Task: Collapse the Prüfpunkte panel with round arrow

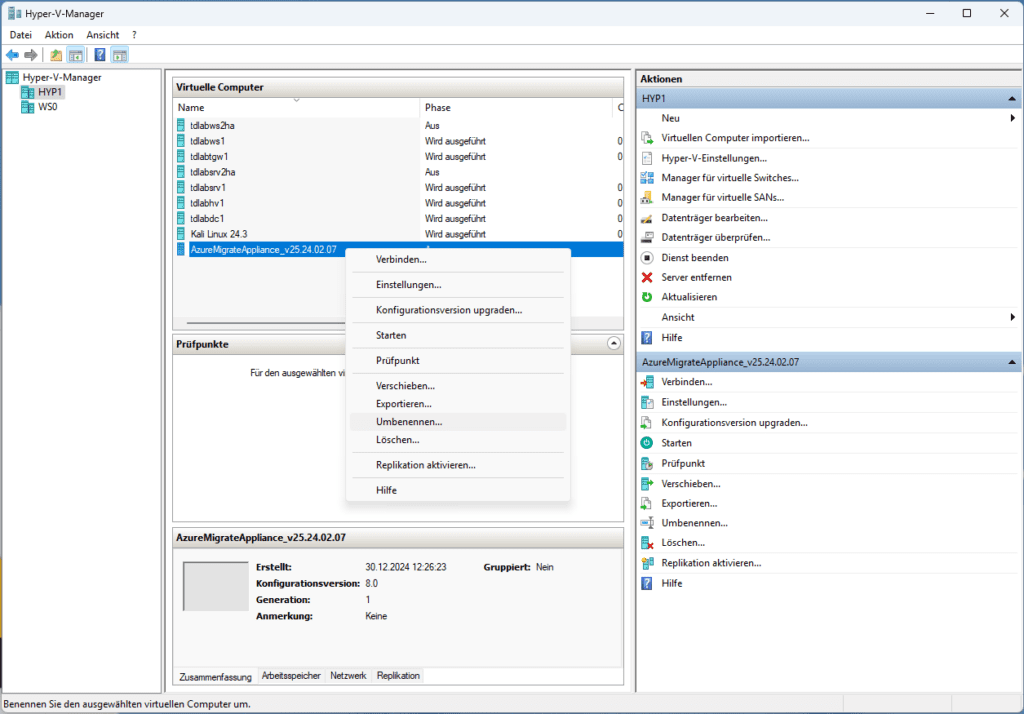Action: click(x=613, y=343)
